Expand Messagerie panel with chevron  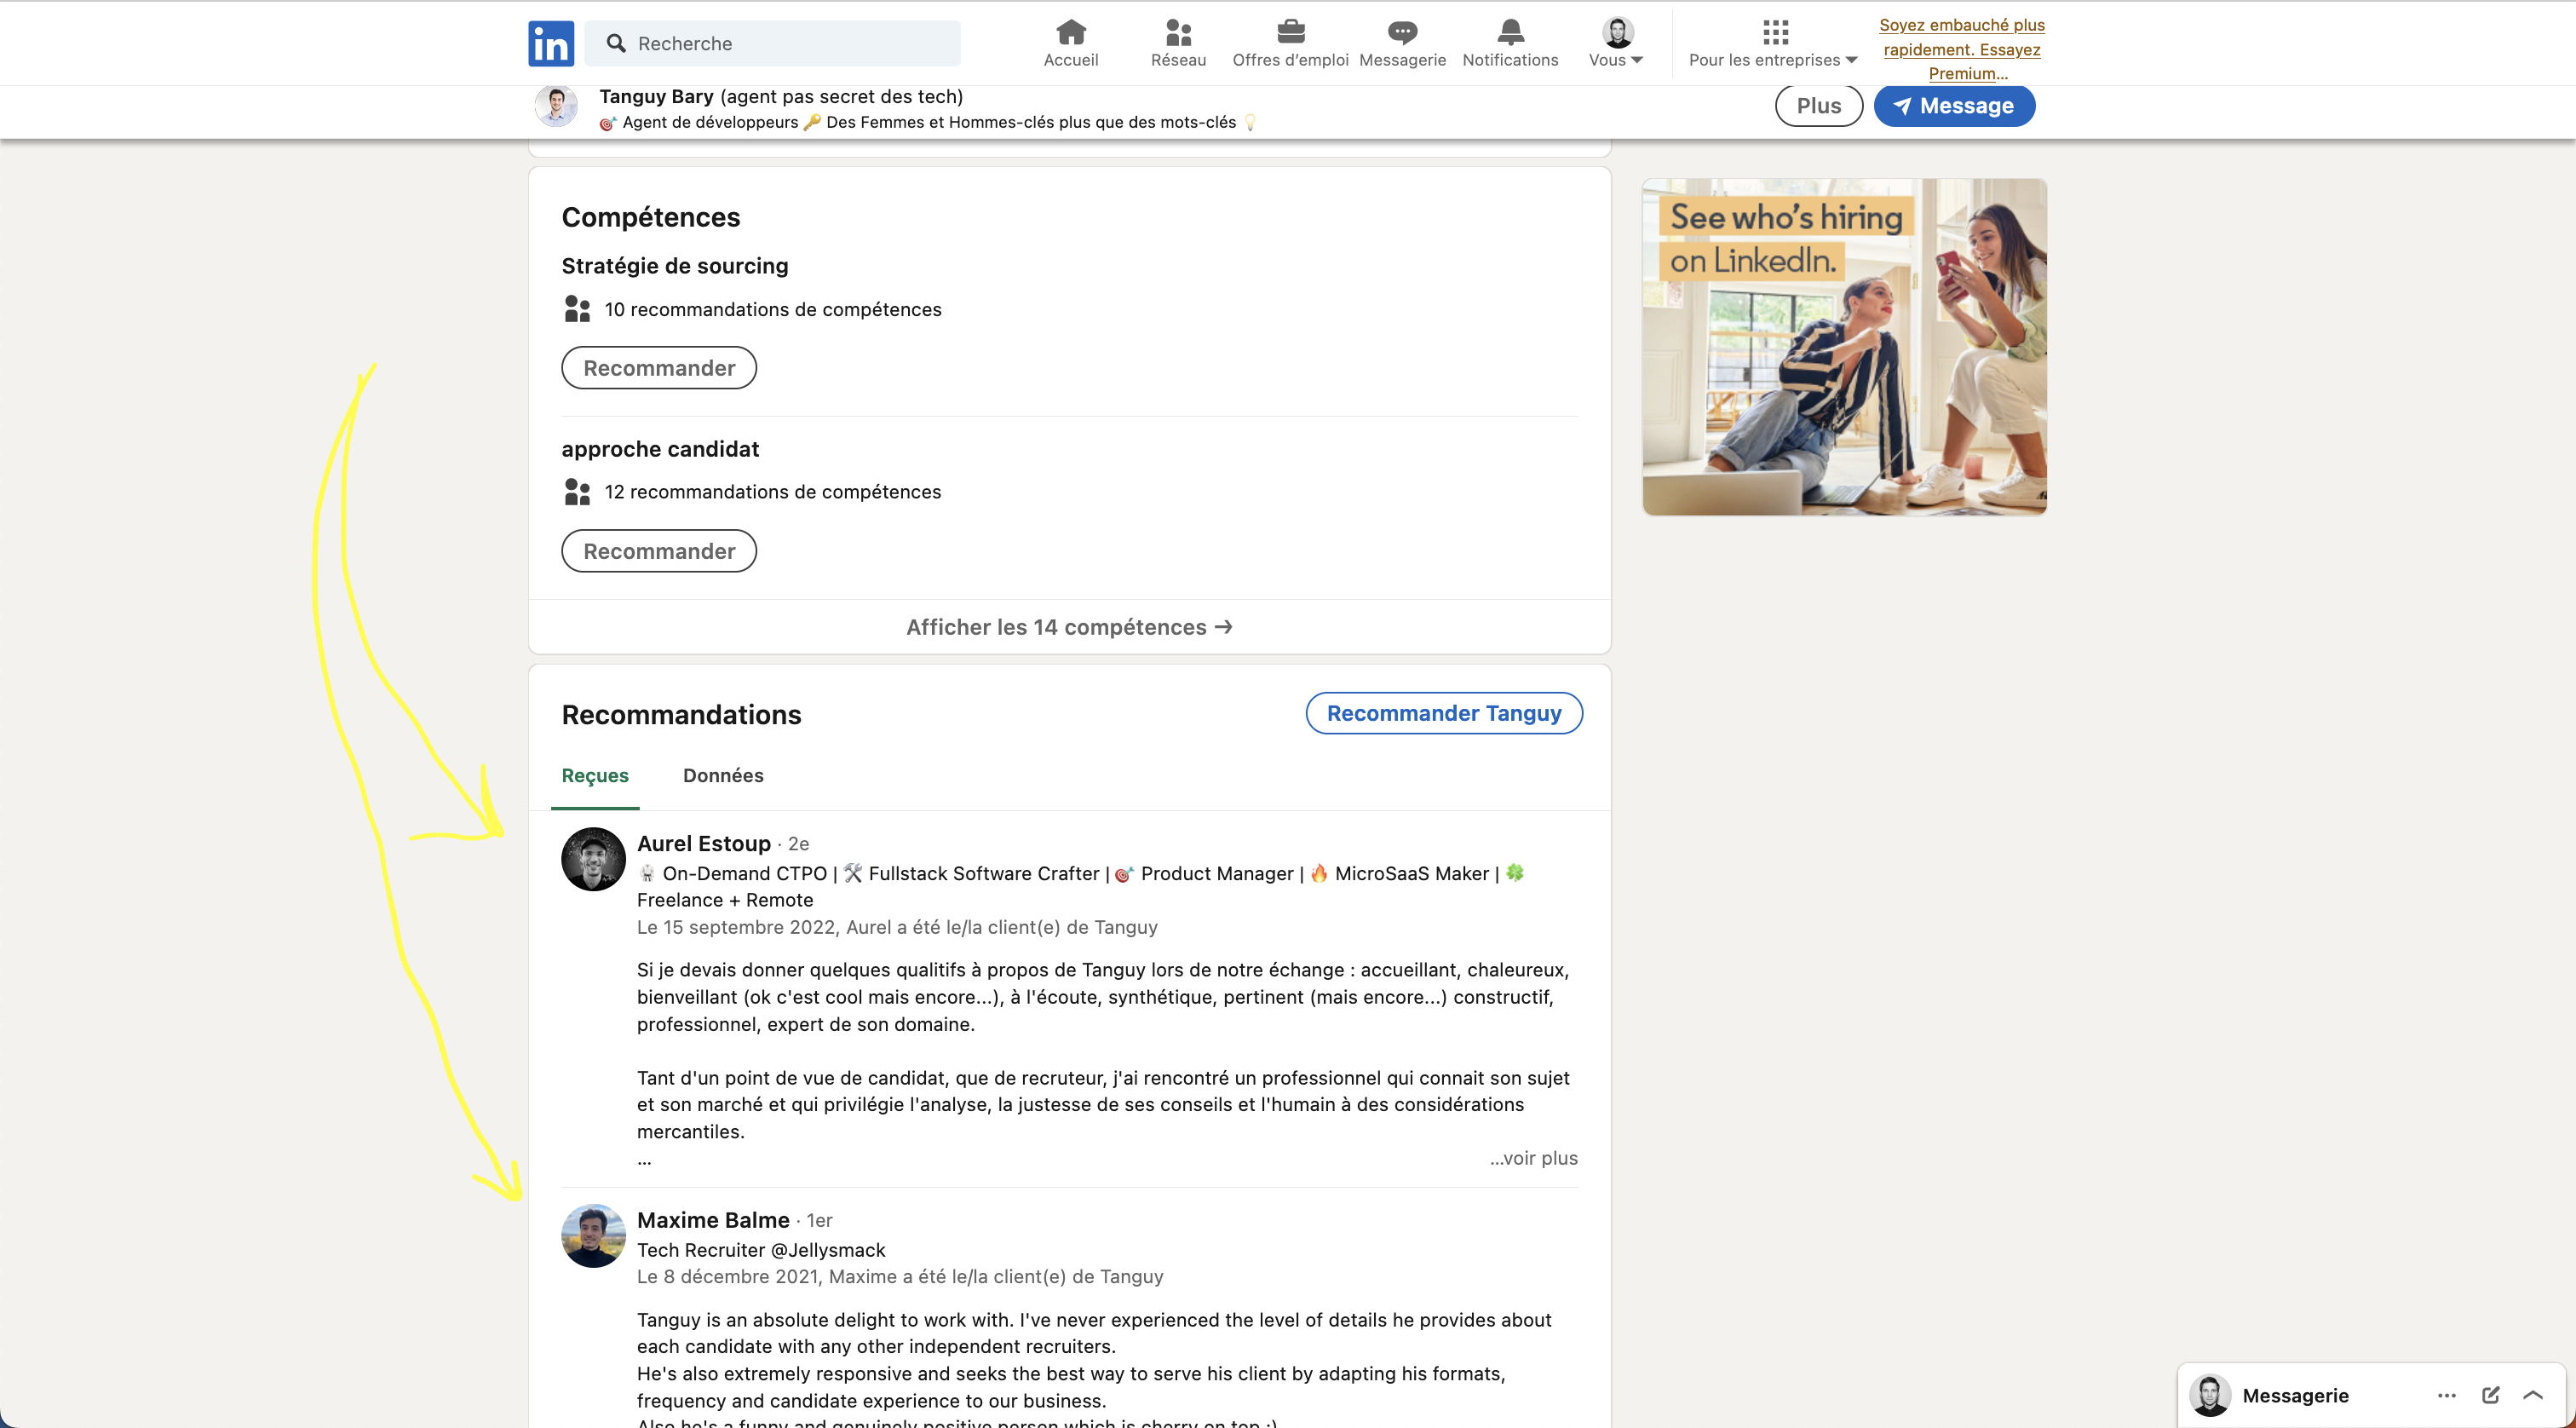(2533, 1395)
